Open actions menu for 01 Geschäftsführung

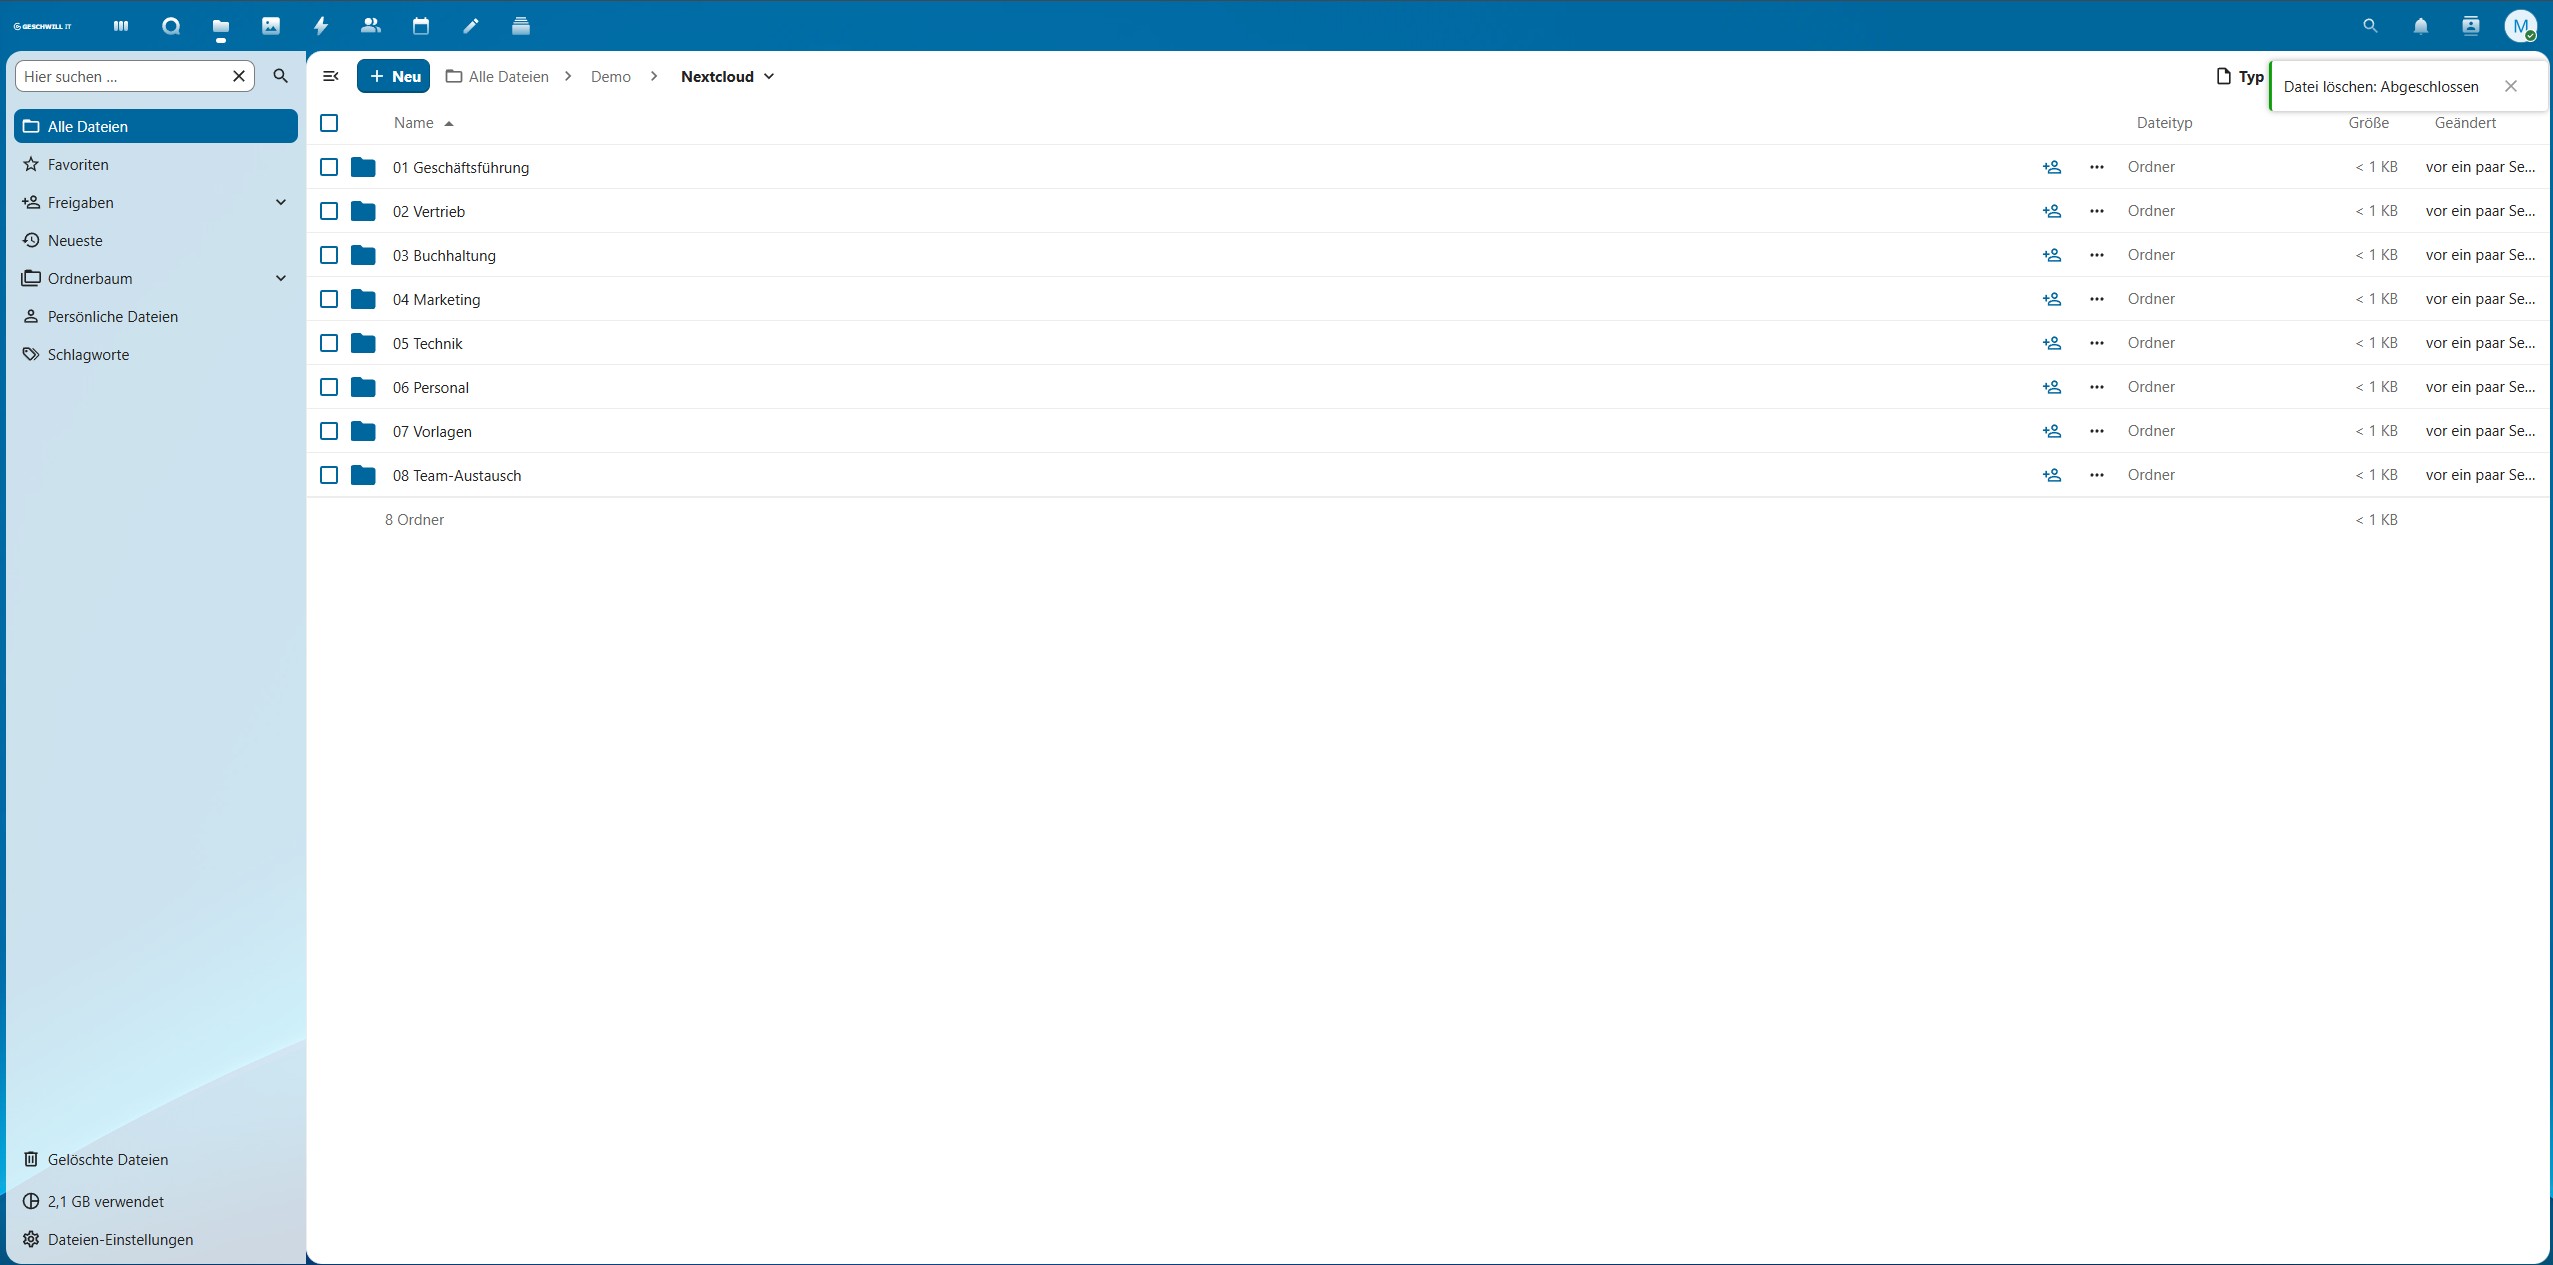click(x=2097, y=167)
